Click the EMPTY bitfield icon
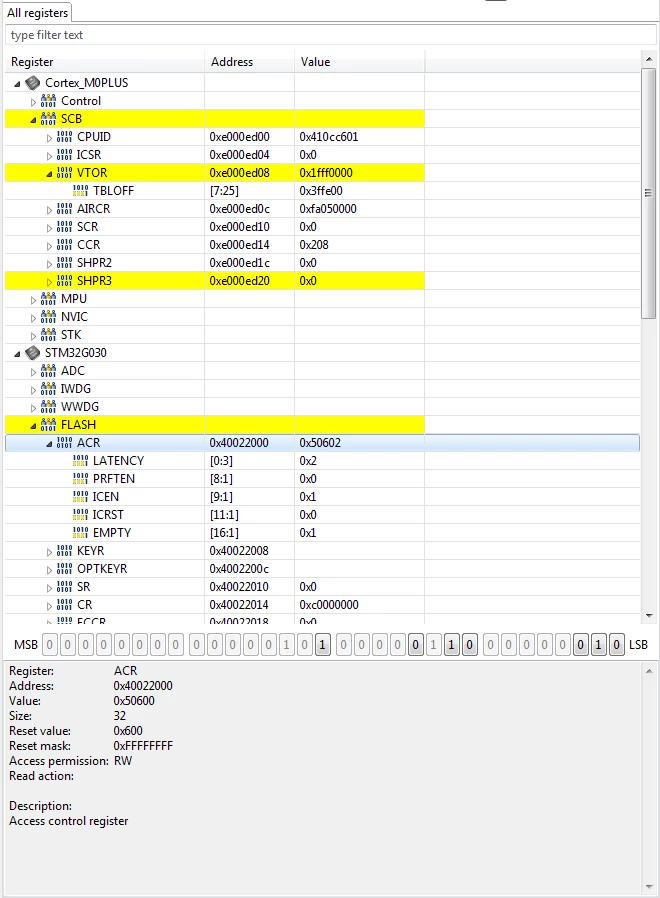Screen dimensions: 660x898 click(81, 533)
